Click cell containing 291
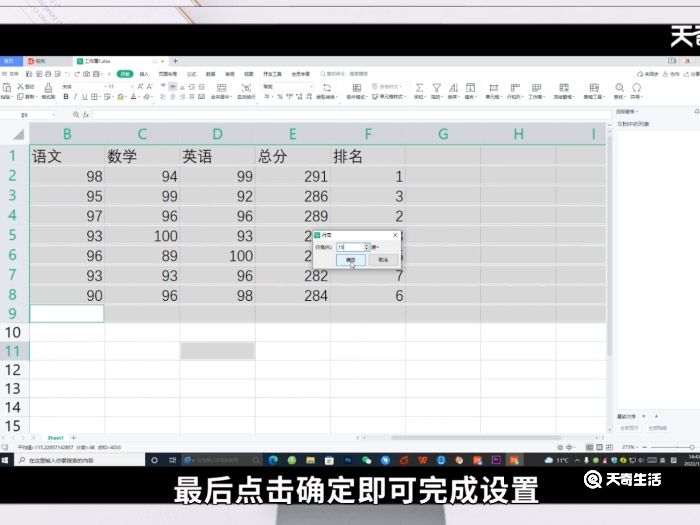Screen dimensions: 700x525 292,176
